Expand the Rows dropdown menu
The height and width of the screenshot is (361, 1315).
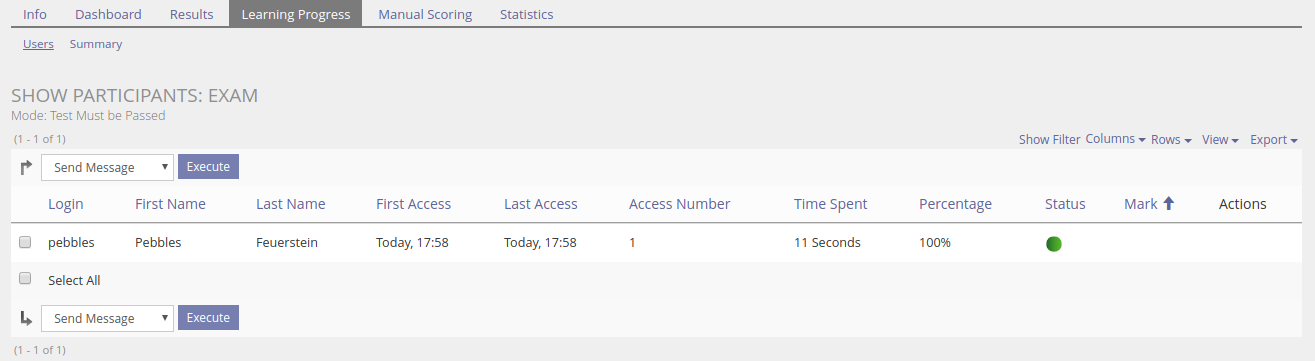(1171, 140)
